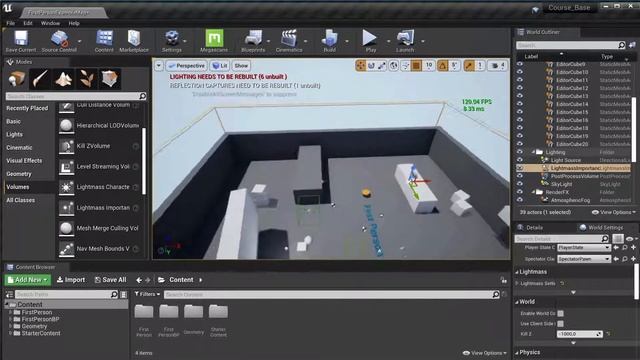Click the Show button in viewport
640x360 pixels.
pos(241,66)
